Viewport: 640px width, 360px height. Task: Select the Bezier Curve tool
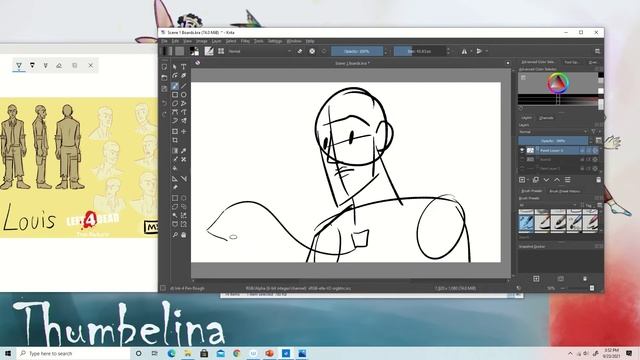(x=175, y=112)
